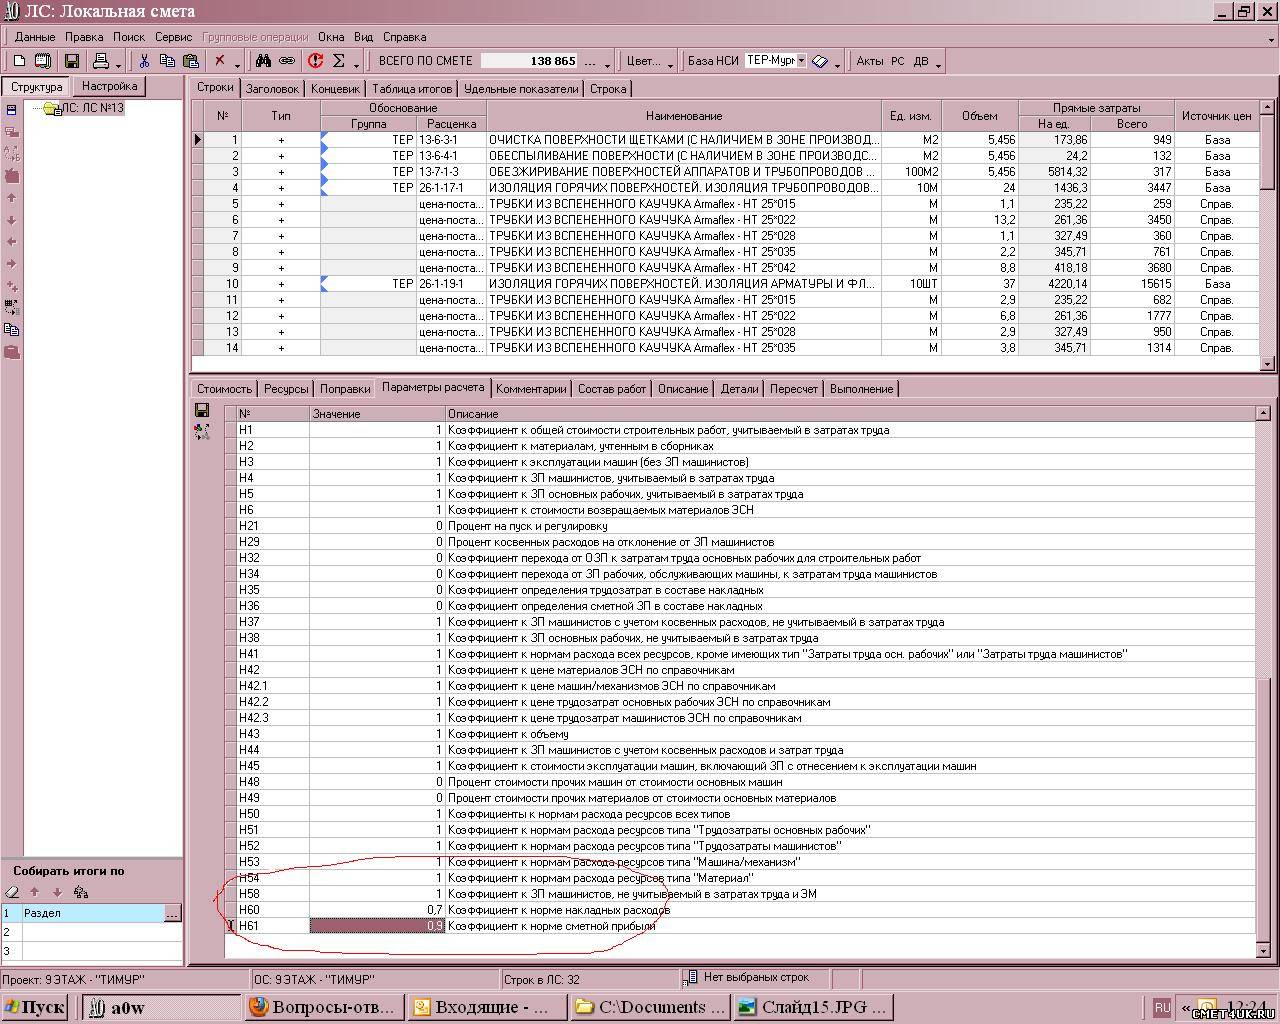Click the red recalculate icon
This screenshot has height=1024, width=1280.
pos(315,61)
